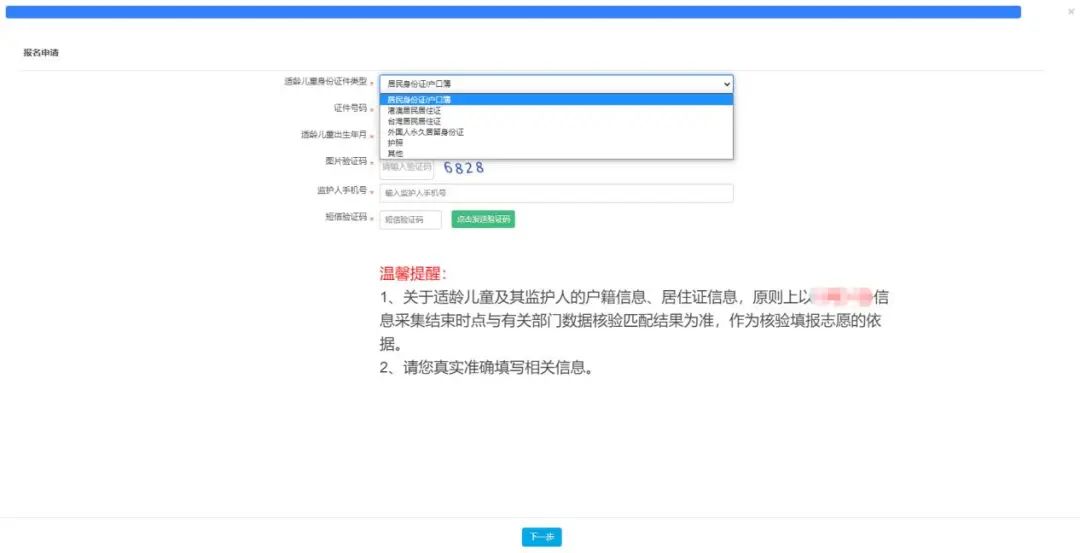Close the dialog with the top-right X

(1071, 11)
